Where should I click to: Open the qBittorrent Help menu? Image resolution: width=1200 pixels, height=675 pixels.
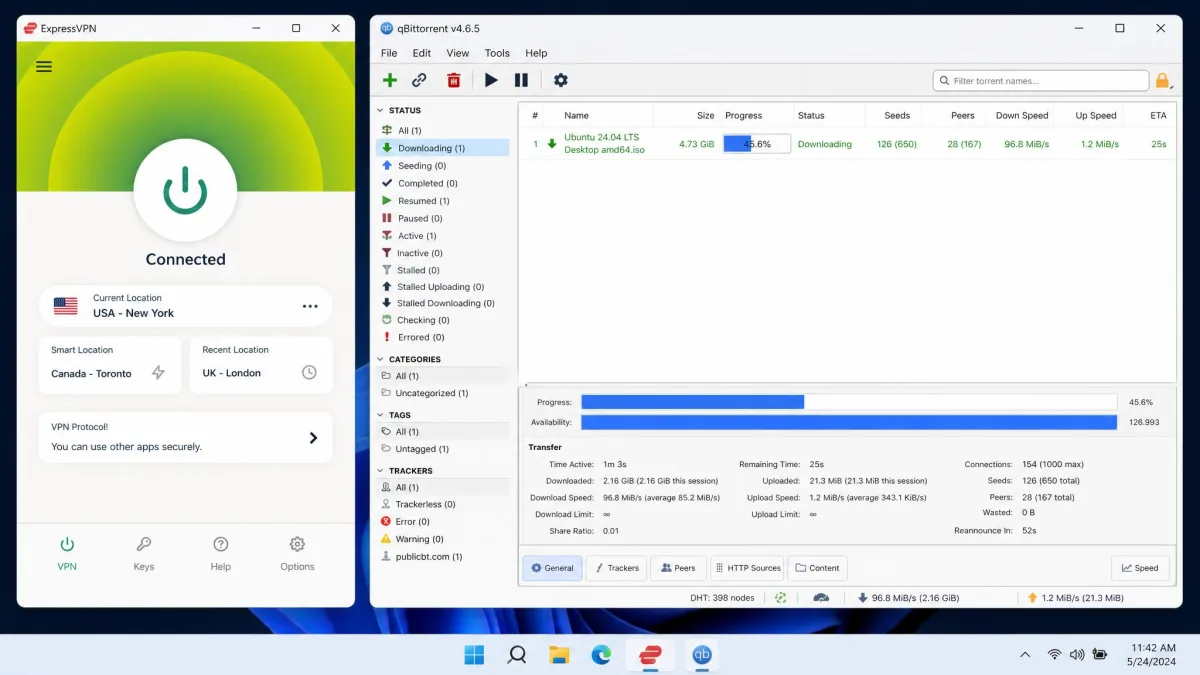[x=536, y=53]
